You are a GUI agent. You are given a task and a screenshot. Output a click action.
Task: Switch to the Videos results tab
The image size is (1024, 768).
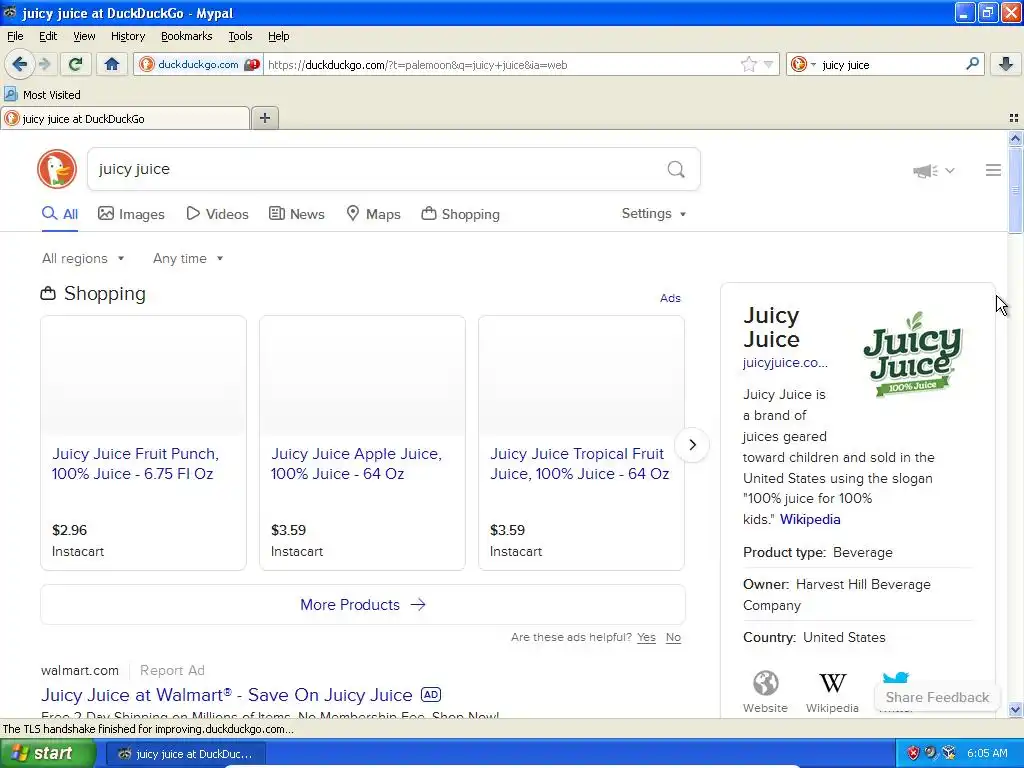(x=217, y=214)
